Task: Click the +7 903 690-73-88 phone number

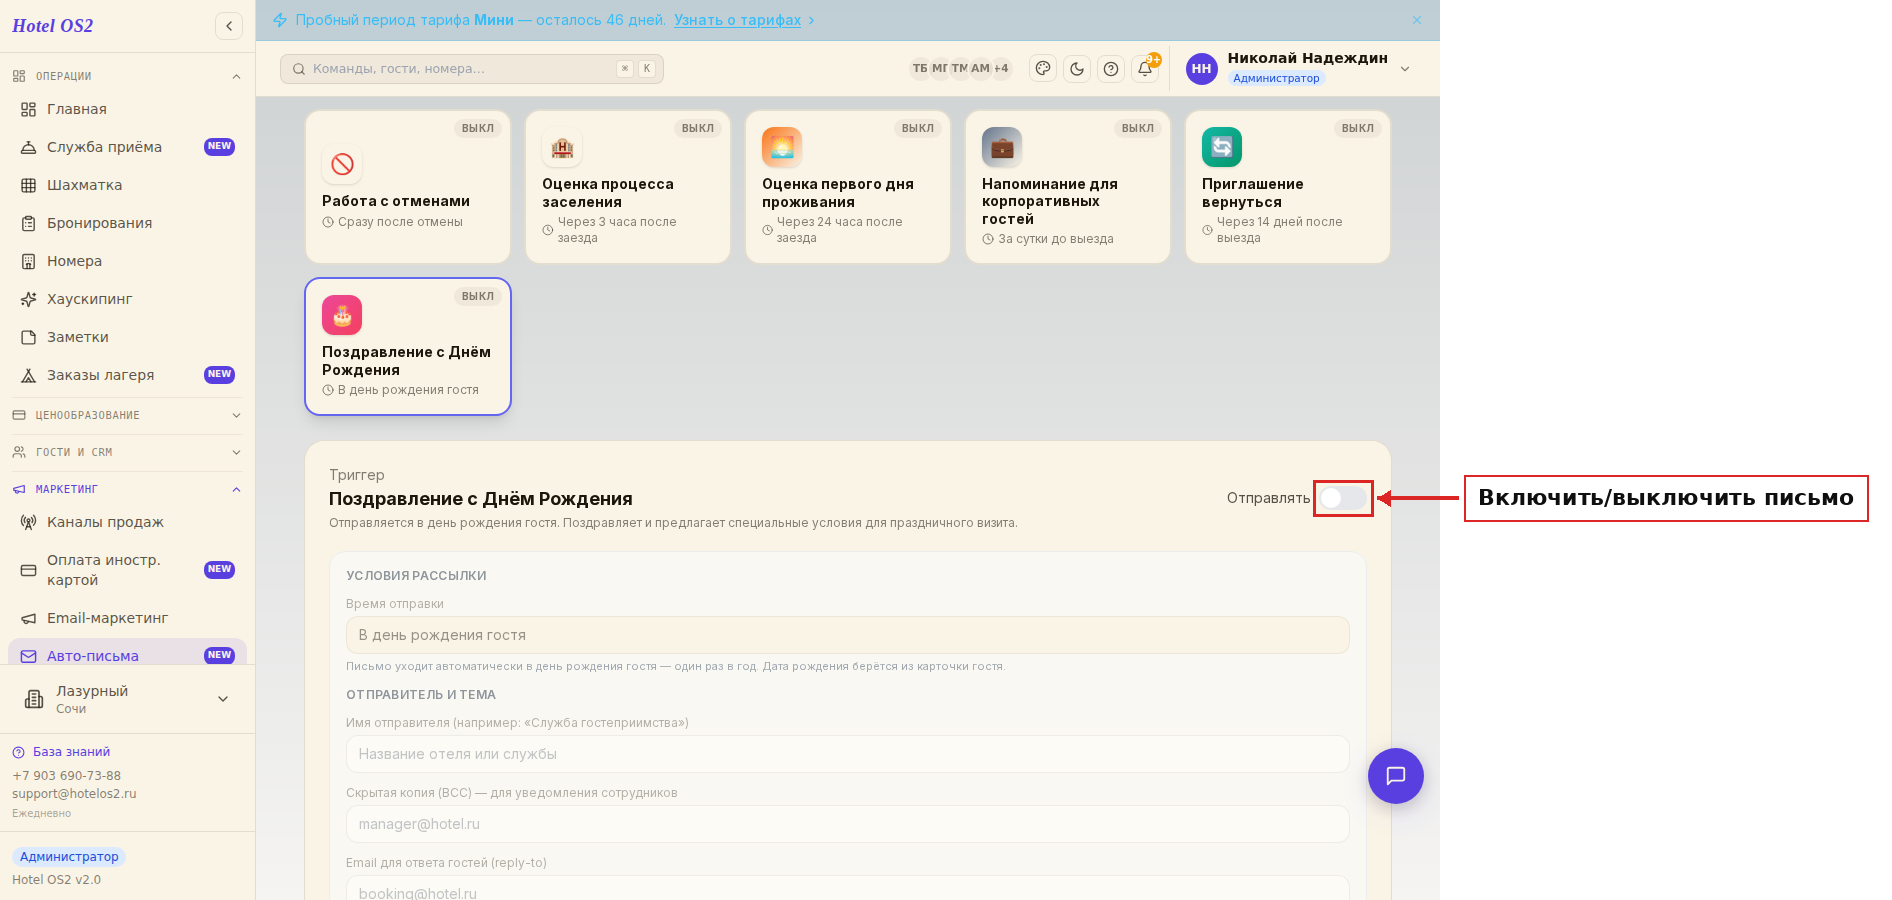Action: [x=66, y=776]
